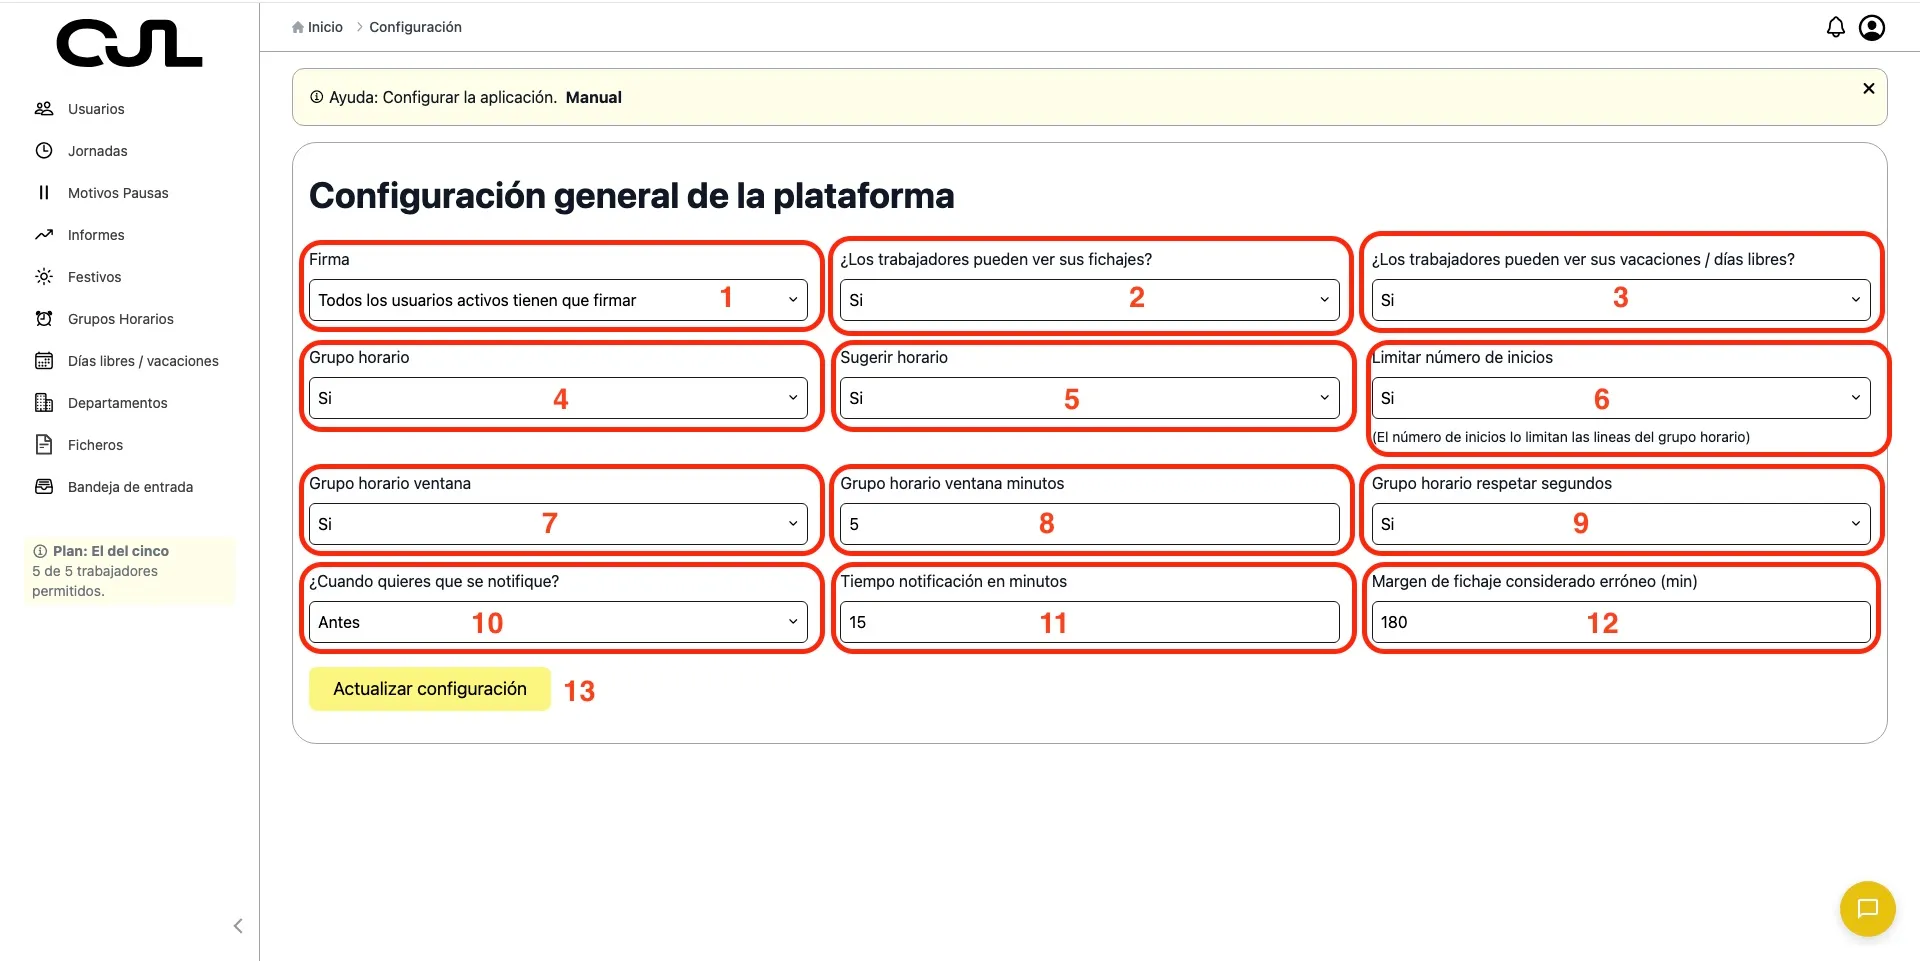Open the chat support bubble button
The image size is (1920, 961).
(1868, 908)
